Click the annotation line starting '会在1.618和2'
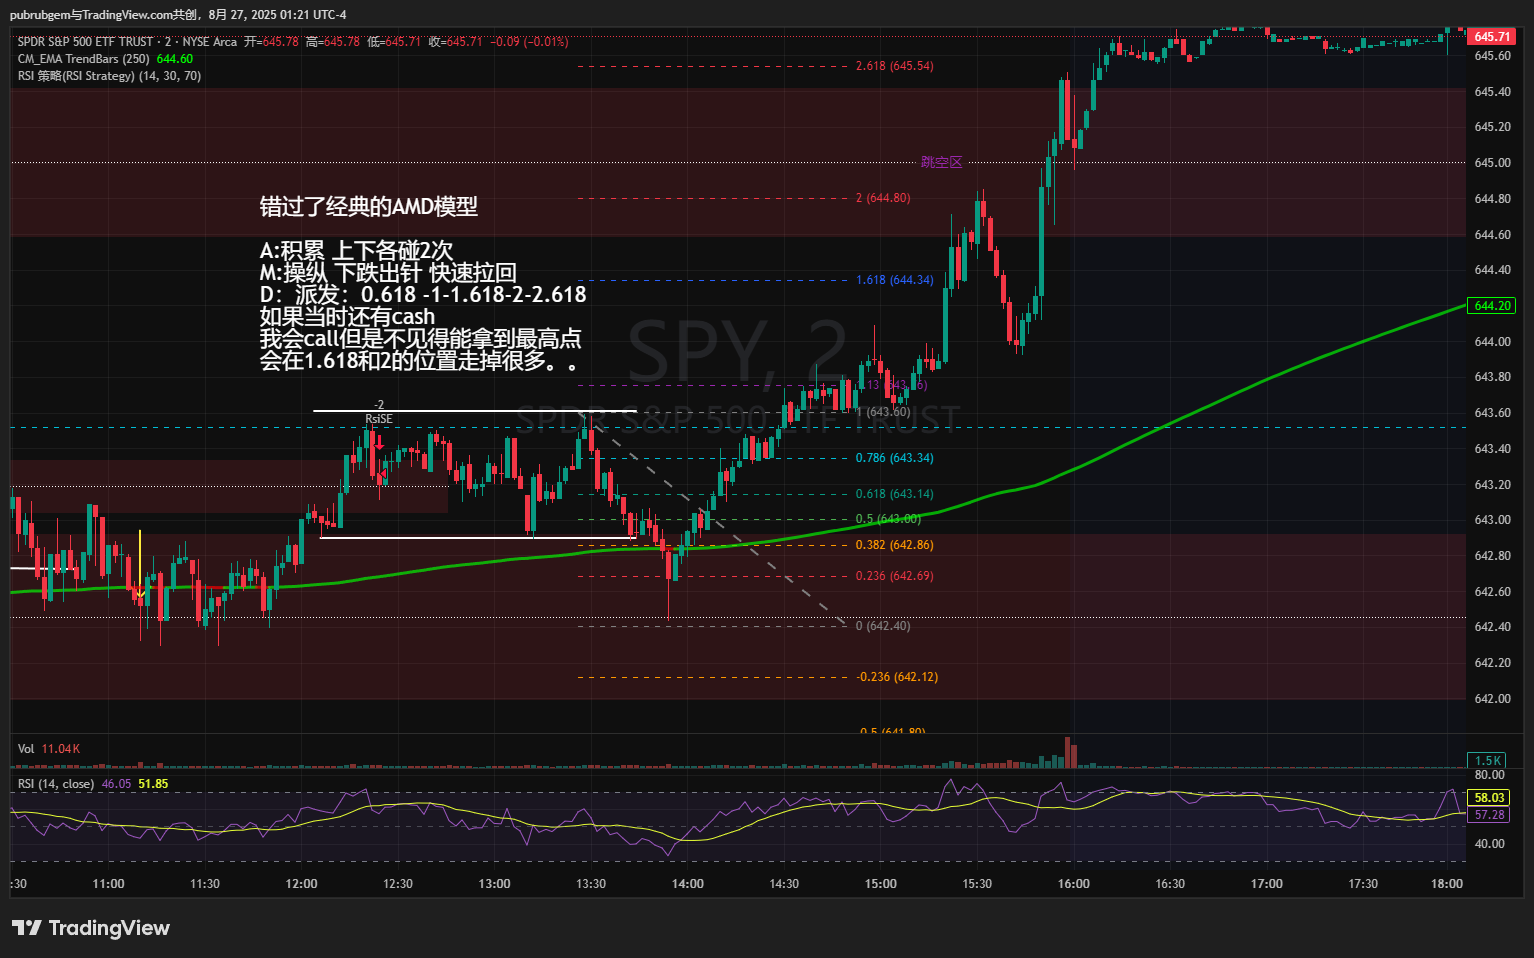Image resolution: width=1534 pixels, height=958 pixels. (x=419, y=360)
